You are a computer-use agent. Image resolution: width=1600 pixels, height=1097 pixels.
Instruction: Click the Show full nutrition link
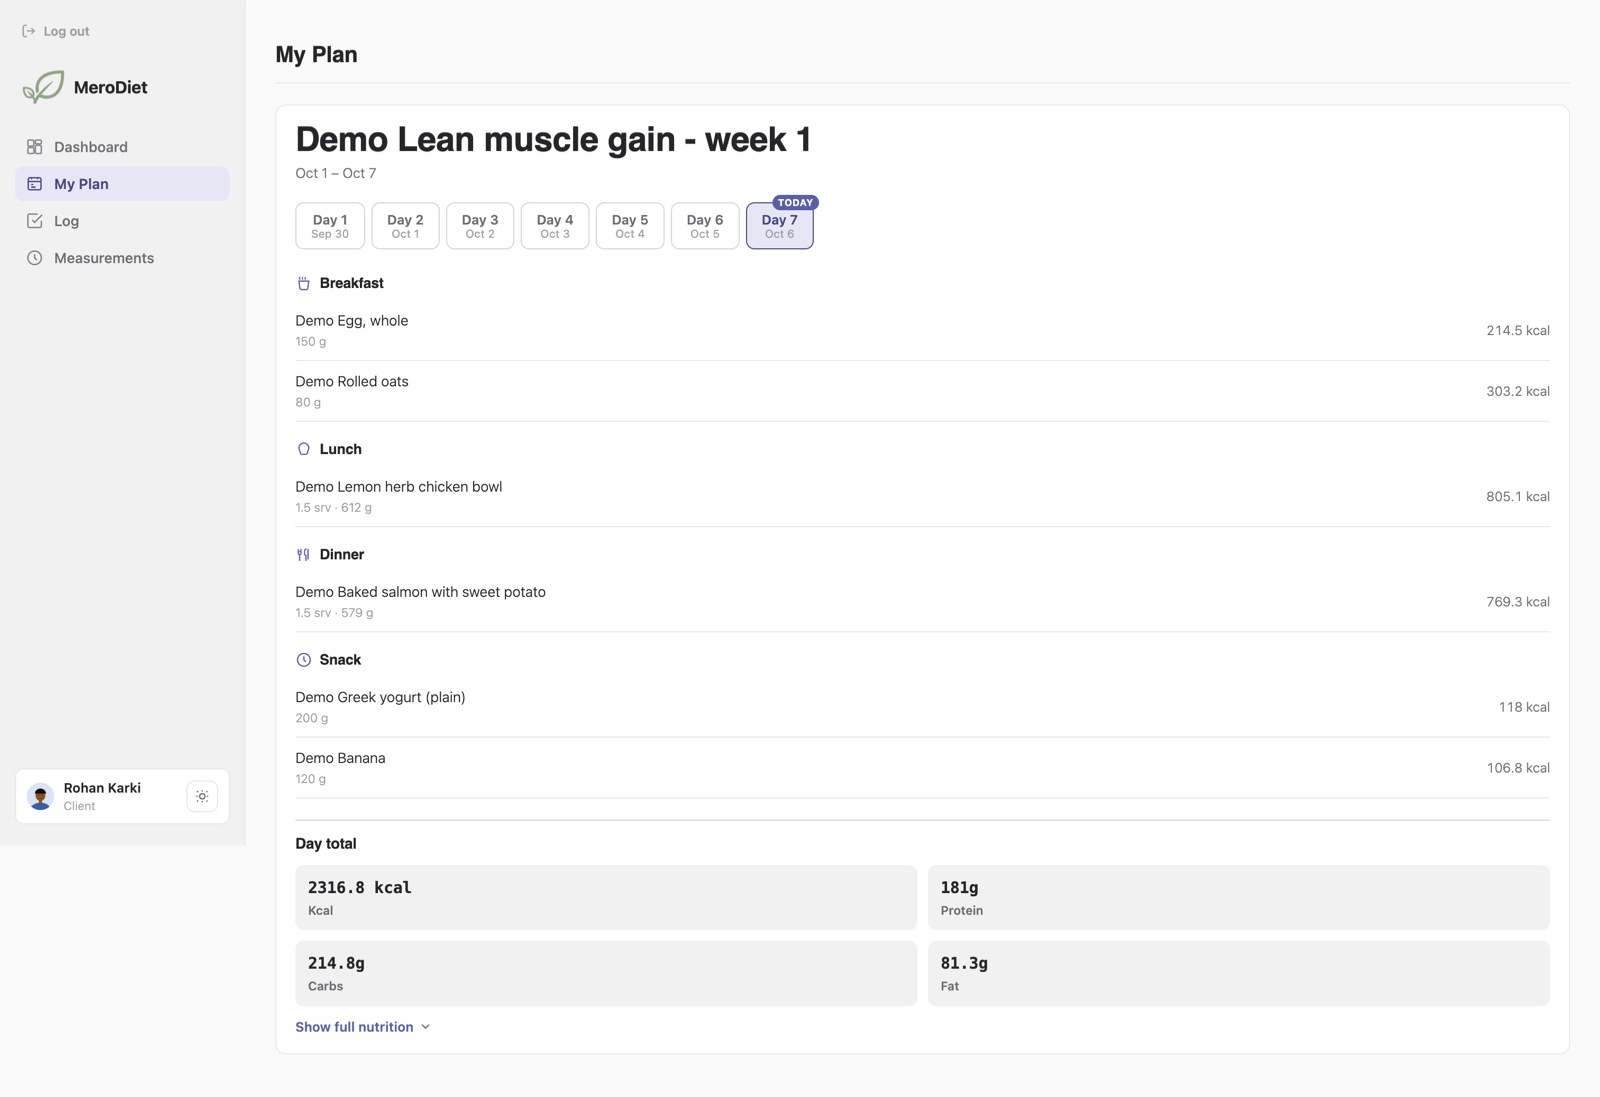363,1027
